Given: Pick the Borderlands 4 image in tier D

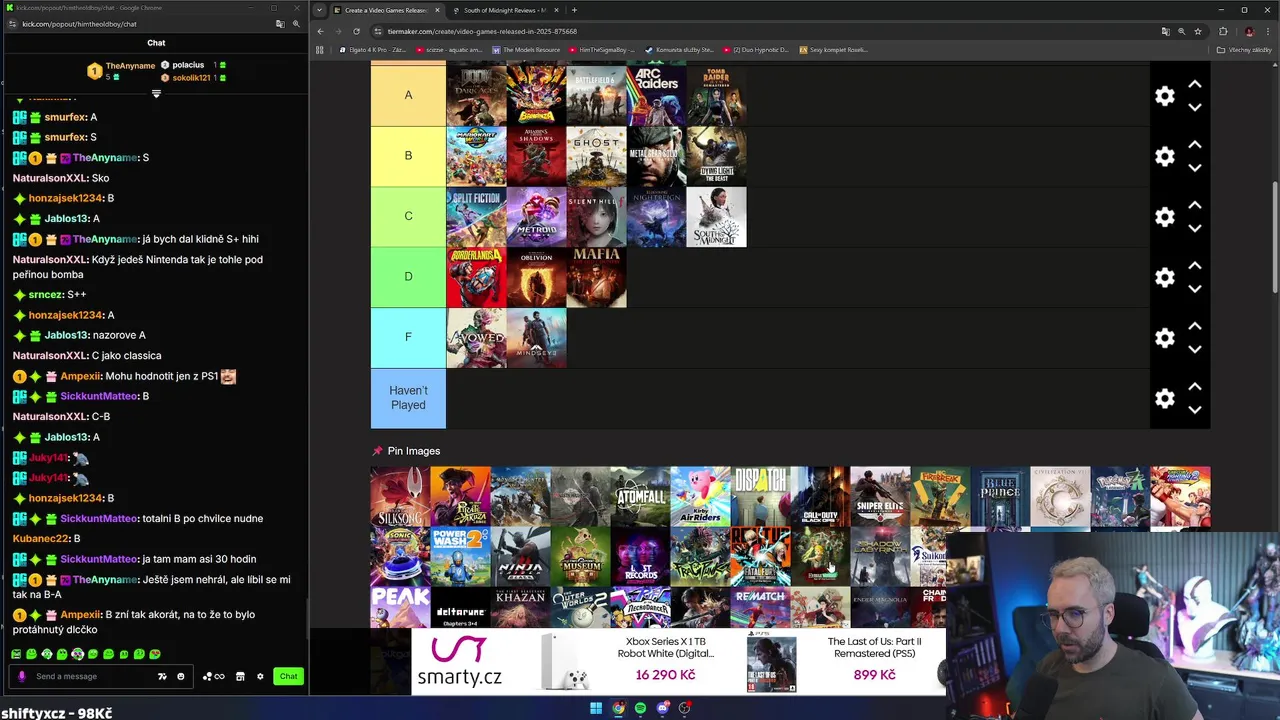Looking at the screenshot, I should pos(476,277).
